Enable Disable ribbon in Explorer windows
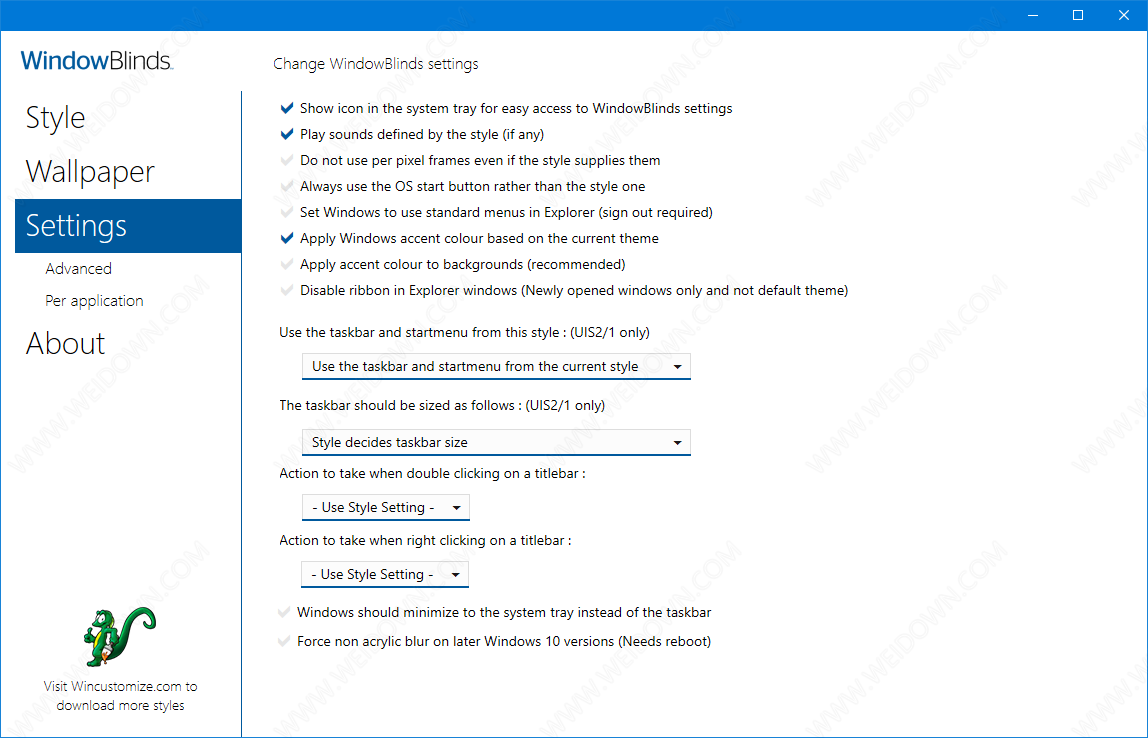1148x738 pixels. pyautogui.click(x=288, y=290)
